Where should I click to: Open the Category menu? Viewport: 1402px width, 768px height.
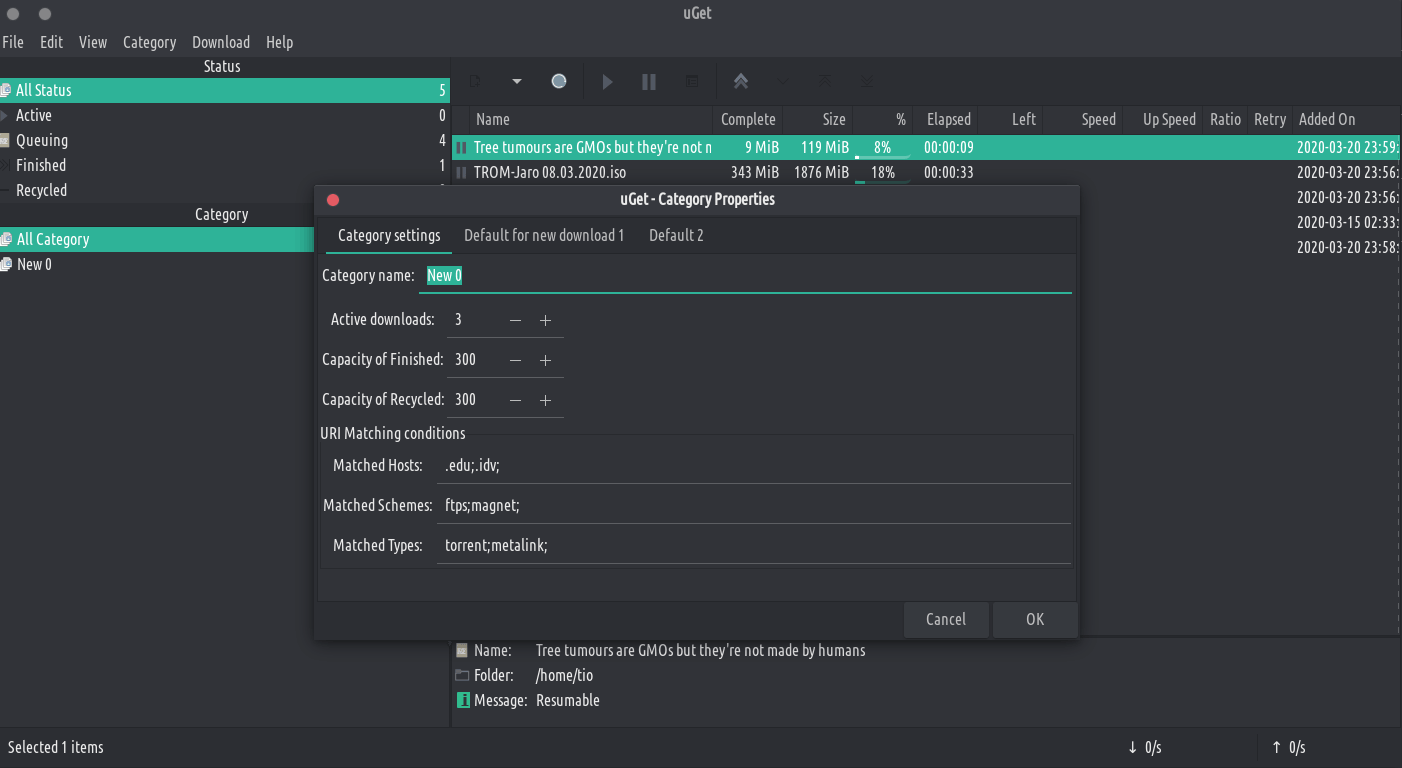149,42
